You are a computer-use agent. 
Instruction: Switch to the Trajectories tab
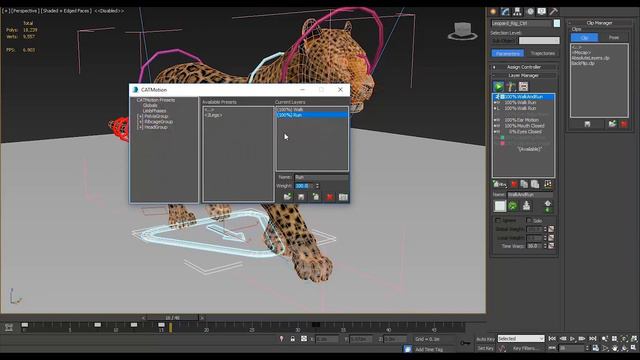[x=542, y=53]
